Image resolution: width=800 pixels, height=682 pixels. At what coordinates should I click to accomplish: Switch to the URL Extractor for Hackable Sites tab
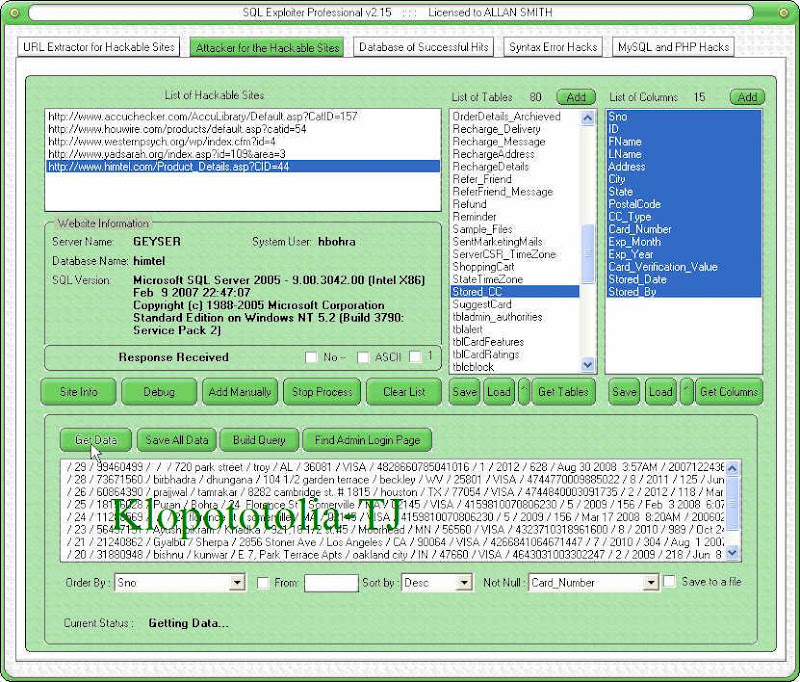pyautogui.click(x=99, y=47)
